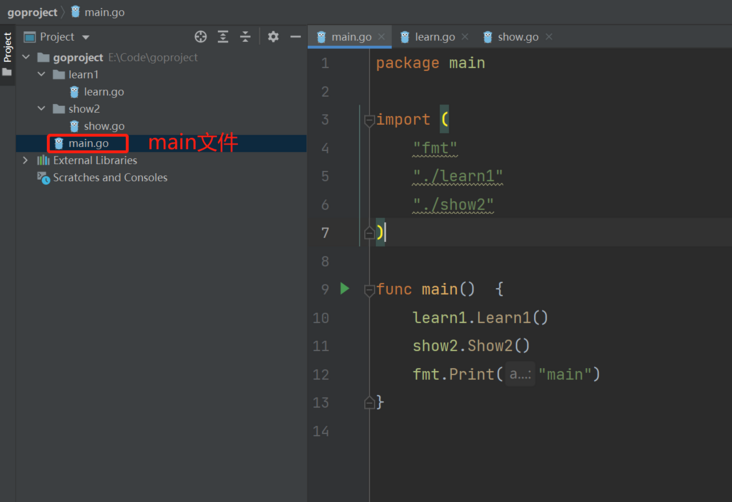The image size is (732, 502).
Task: Run main function via green gutter arrow
Action: [x=344, y=289]
